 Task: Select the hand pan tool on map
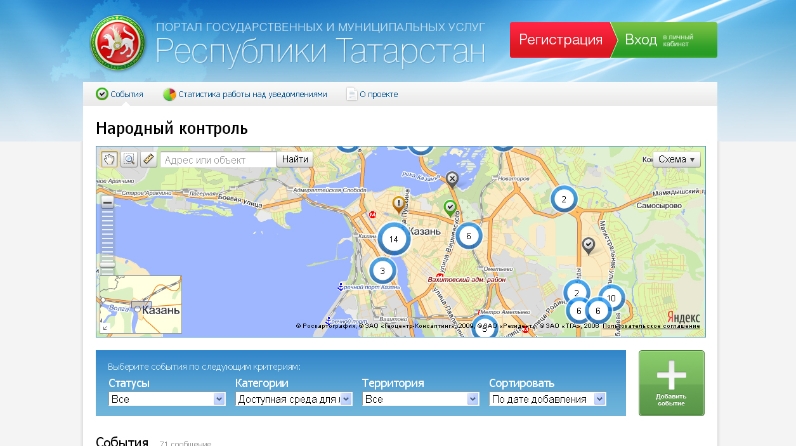tap(109, 159)
